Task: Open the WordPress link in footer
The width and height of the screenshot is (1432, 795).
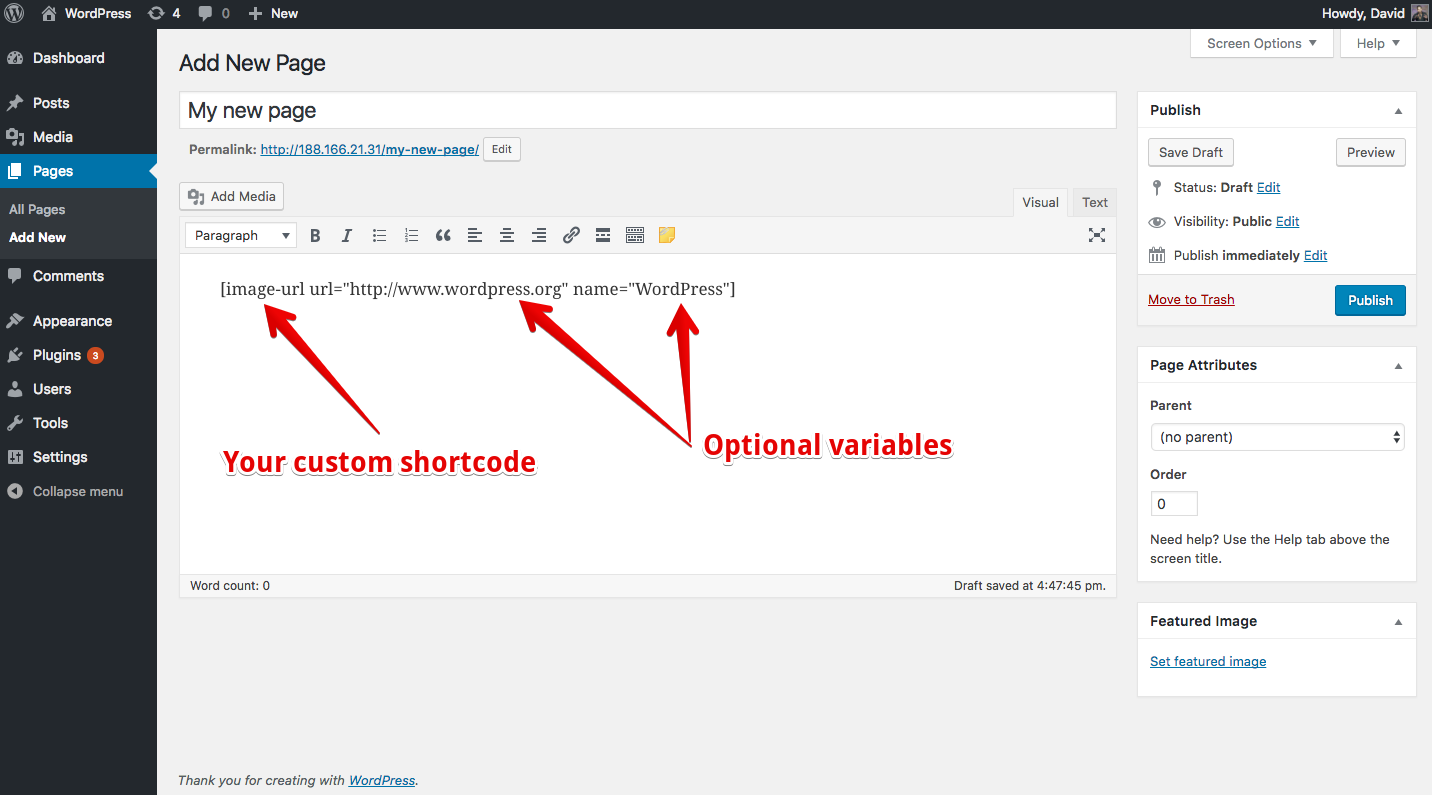Action: [x=382, y=780]
